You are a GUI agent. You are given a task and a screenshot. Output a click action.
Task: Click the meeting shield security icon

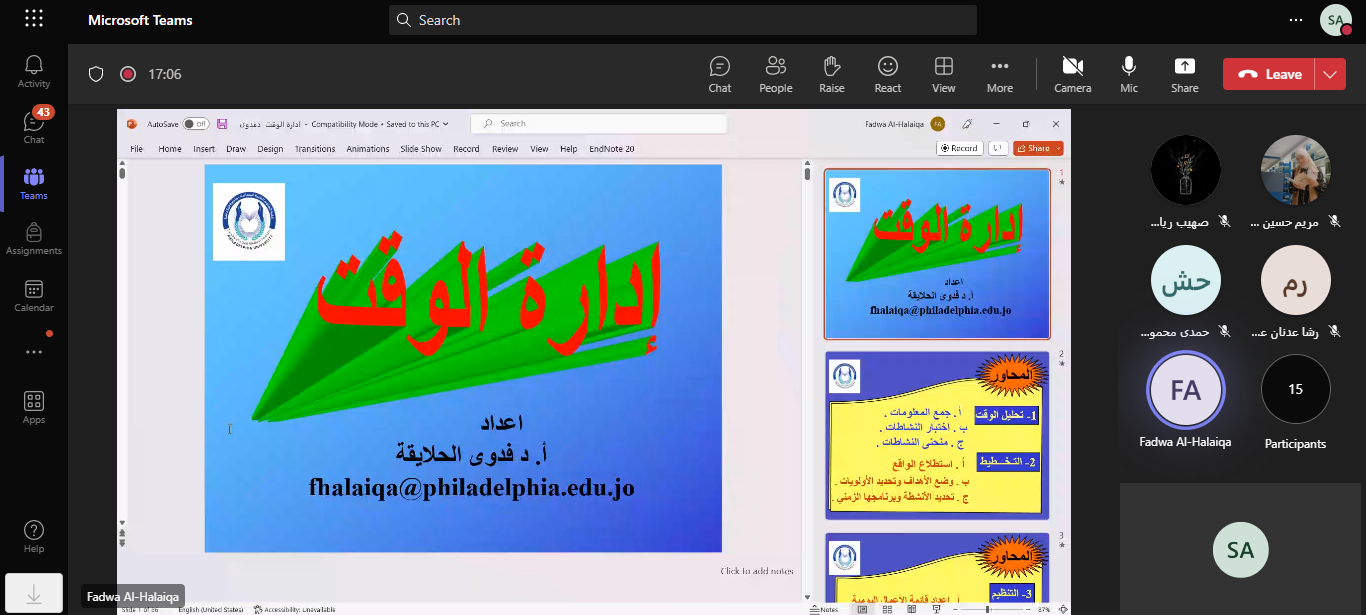[x=96, y=74]
